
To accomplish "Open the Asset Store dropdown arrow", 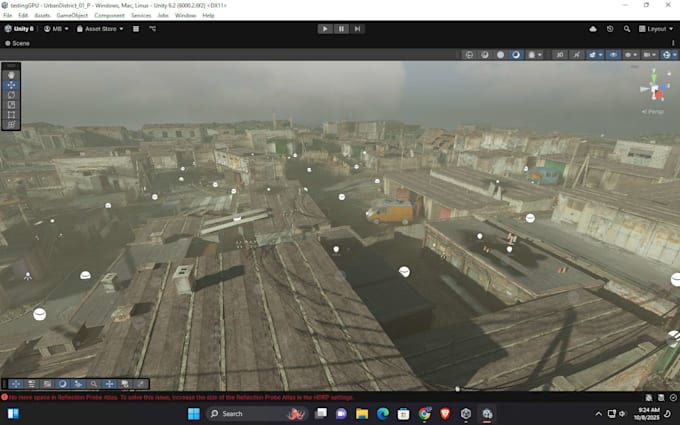I will [121, 29].
